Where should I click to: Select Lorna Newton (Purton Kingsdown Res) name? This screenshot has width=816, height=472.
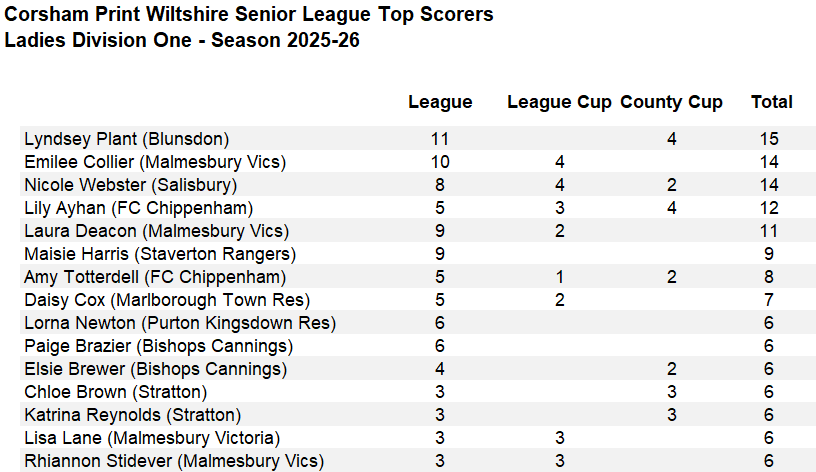click(180, 323)
